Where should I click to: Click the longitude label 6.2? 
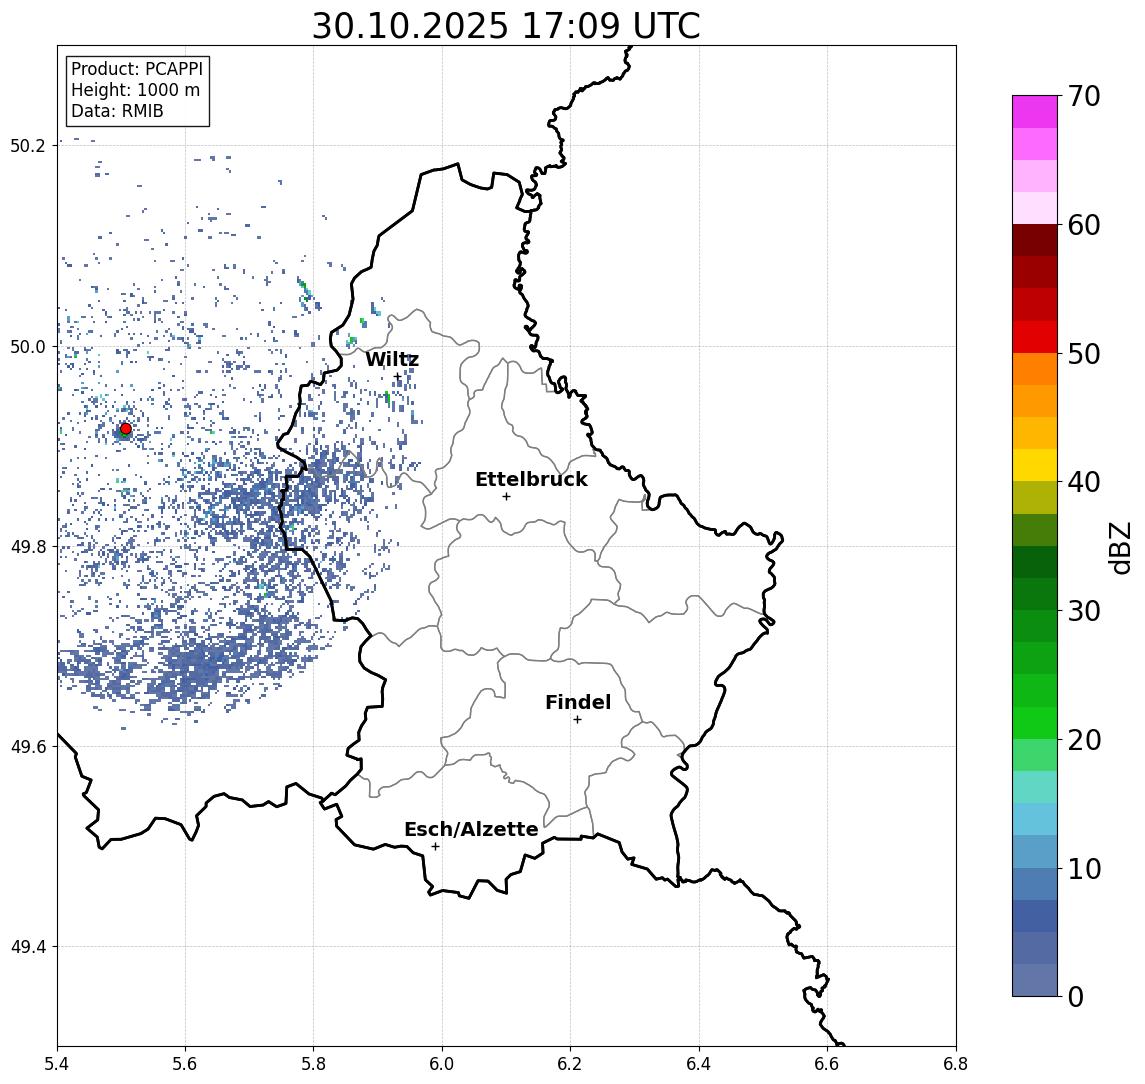coord(570,1064)
